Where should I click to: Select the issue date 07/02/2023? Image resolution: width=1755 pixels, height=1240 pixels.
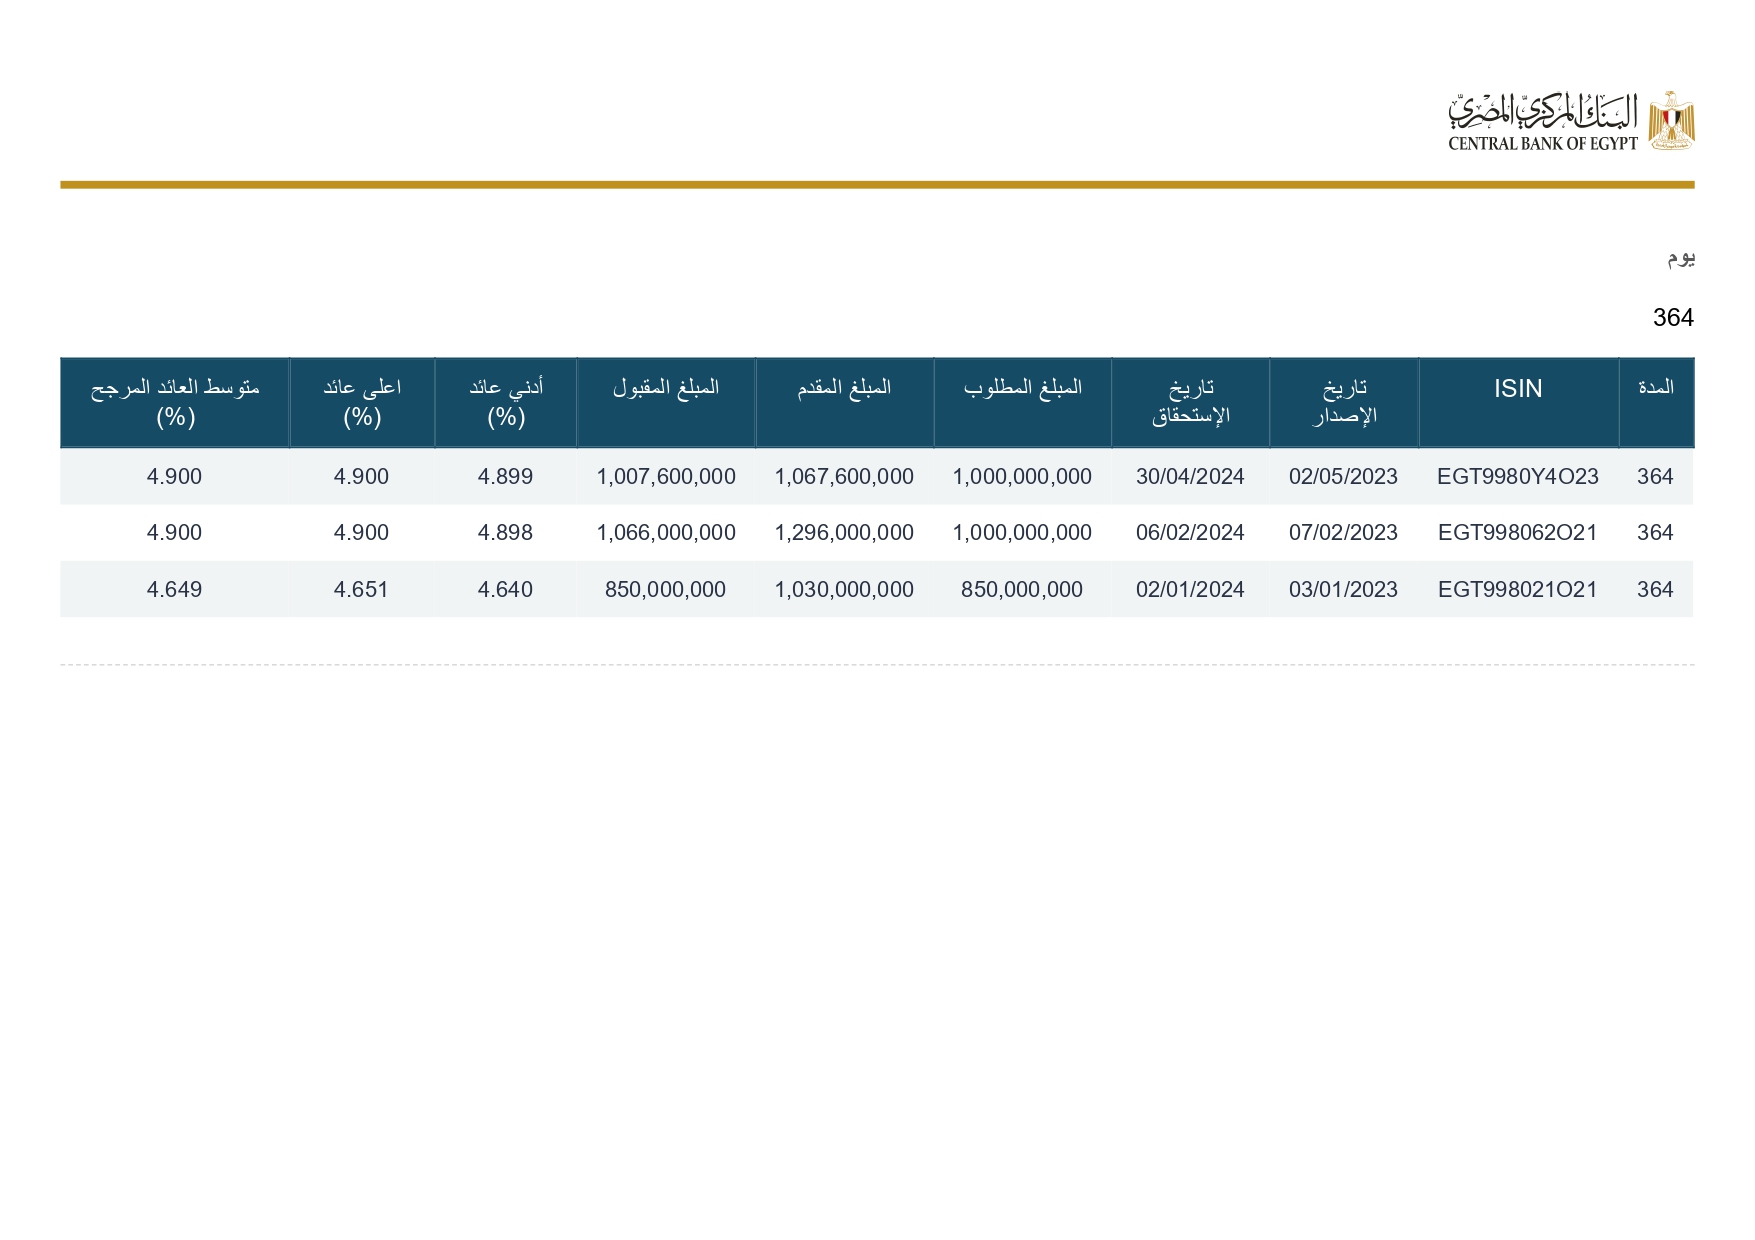1343,533
